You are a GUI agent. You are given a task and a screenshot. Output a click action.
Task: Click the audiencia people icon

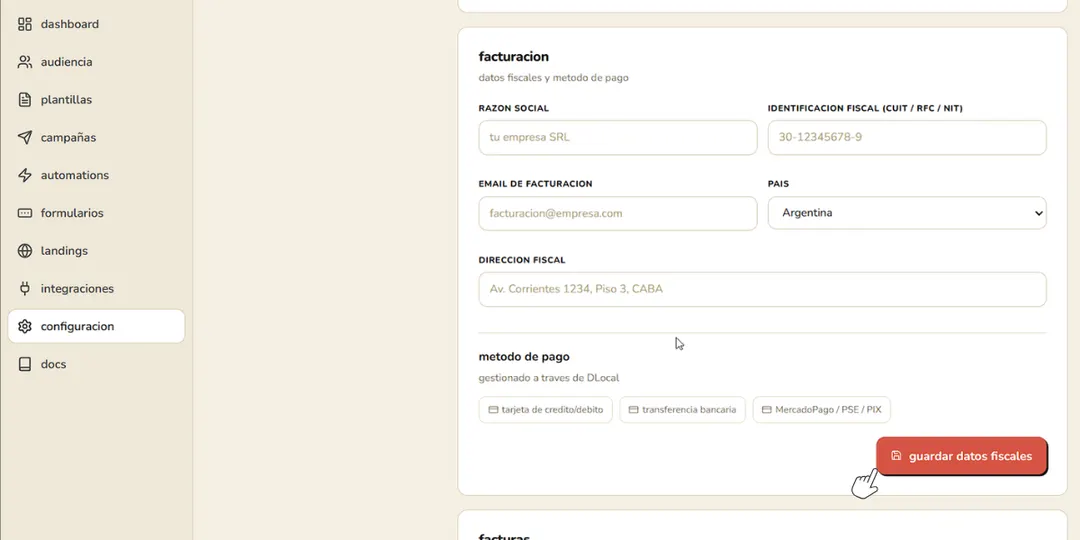(25, 62)
